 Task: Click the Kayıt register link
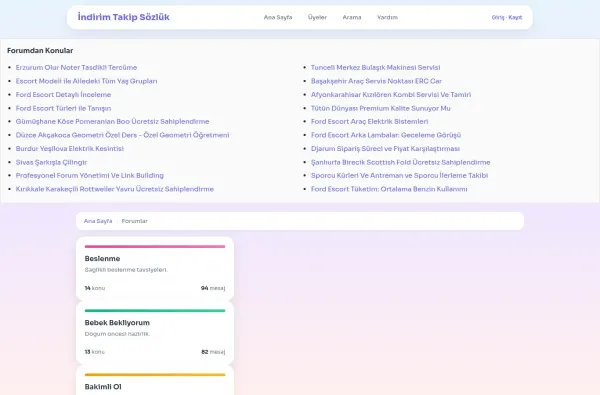(515, 17)
